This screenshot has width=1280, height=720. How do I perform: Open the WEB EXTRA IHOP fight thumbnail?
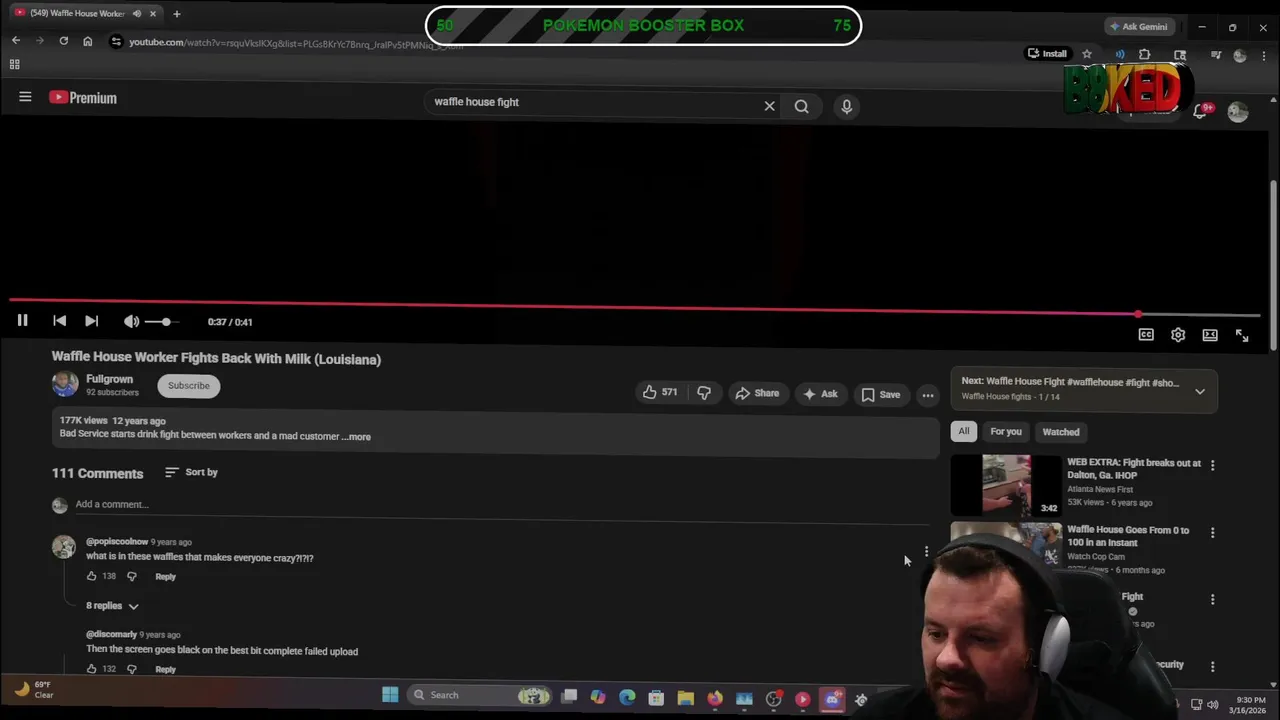click(1005, 485)
